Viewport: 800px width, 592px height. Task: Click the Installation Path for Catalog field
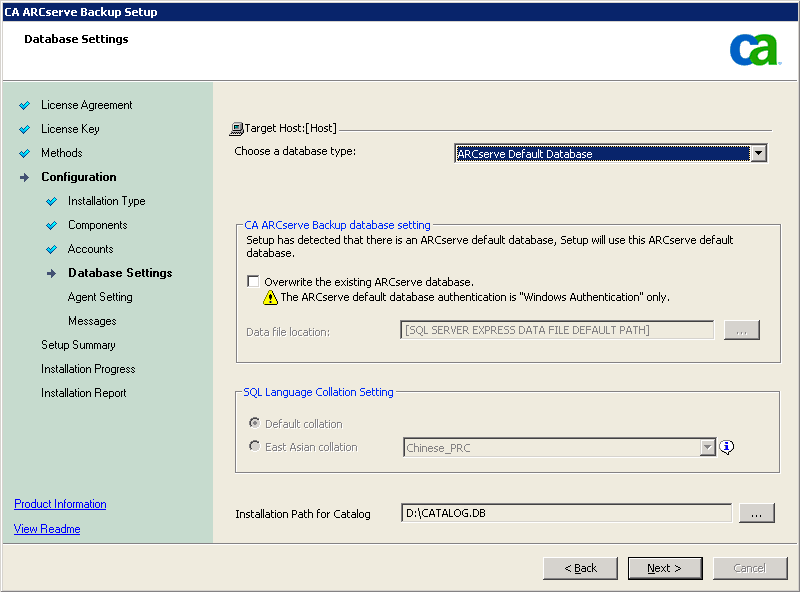565,513
